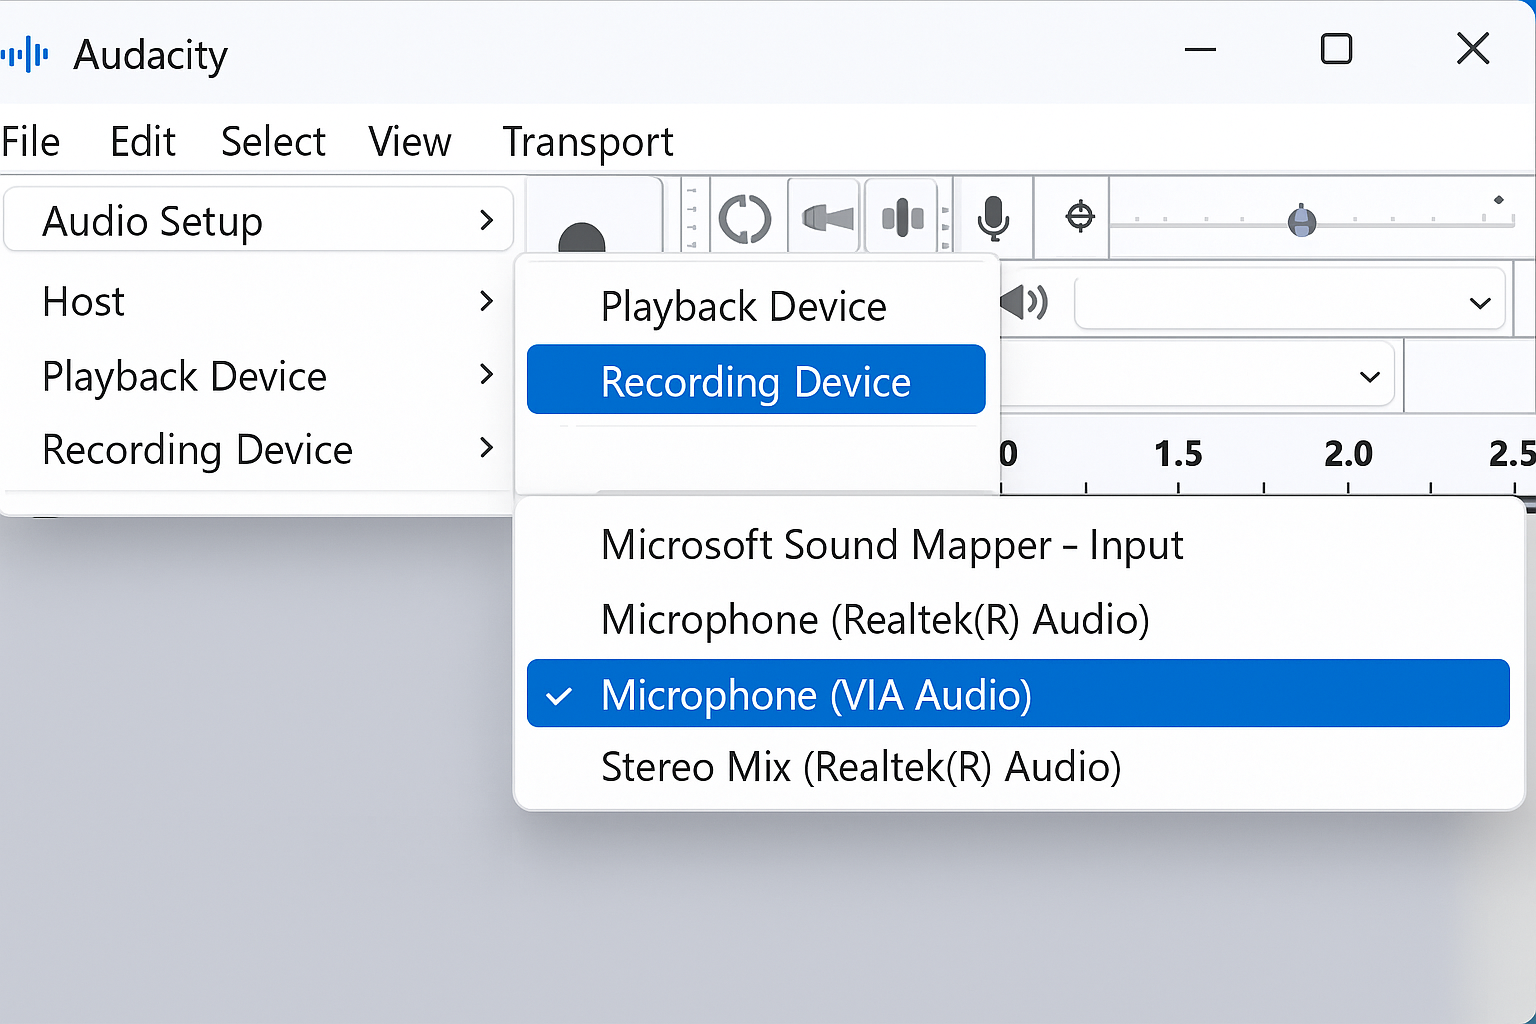Click Playback Device in the Audio Setup submenu
This screenshot has height=1024, width=1536.
[x=742, y=306]
